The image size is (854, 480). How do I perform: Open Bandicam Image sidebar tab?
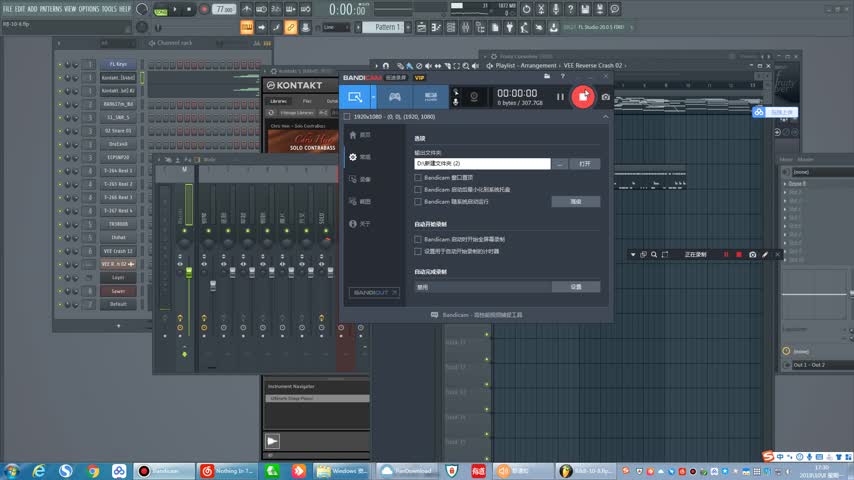[361, 202]
